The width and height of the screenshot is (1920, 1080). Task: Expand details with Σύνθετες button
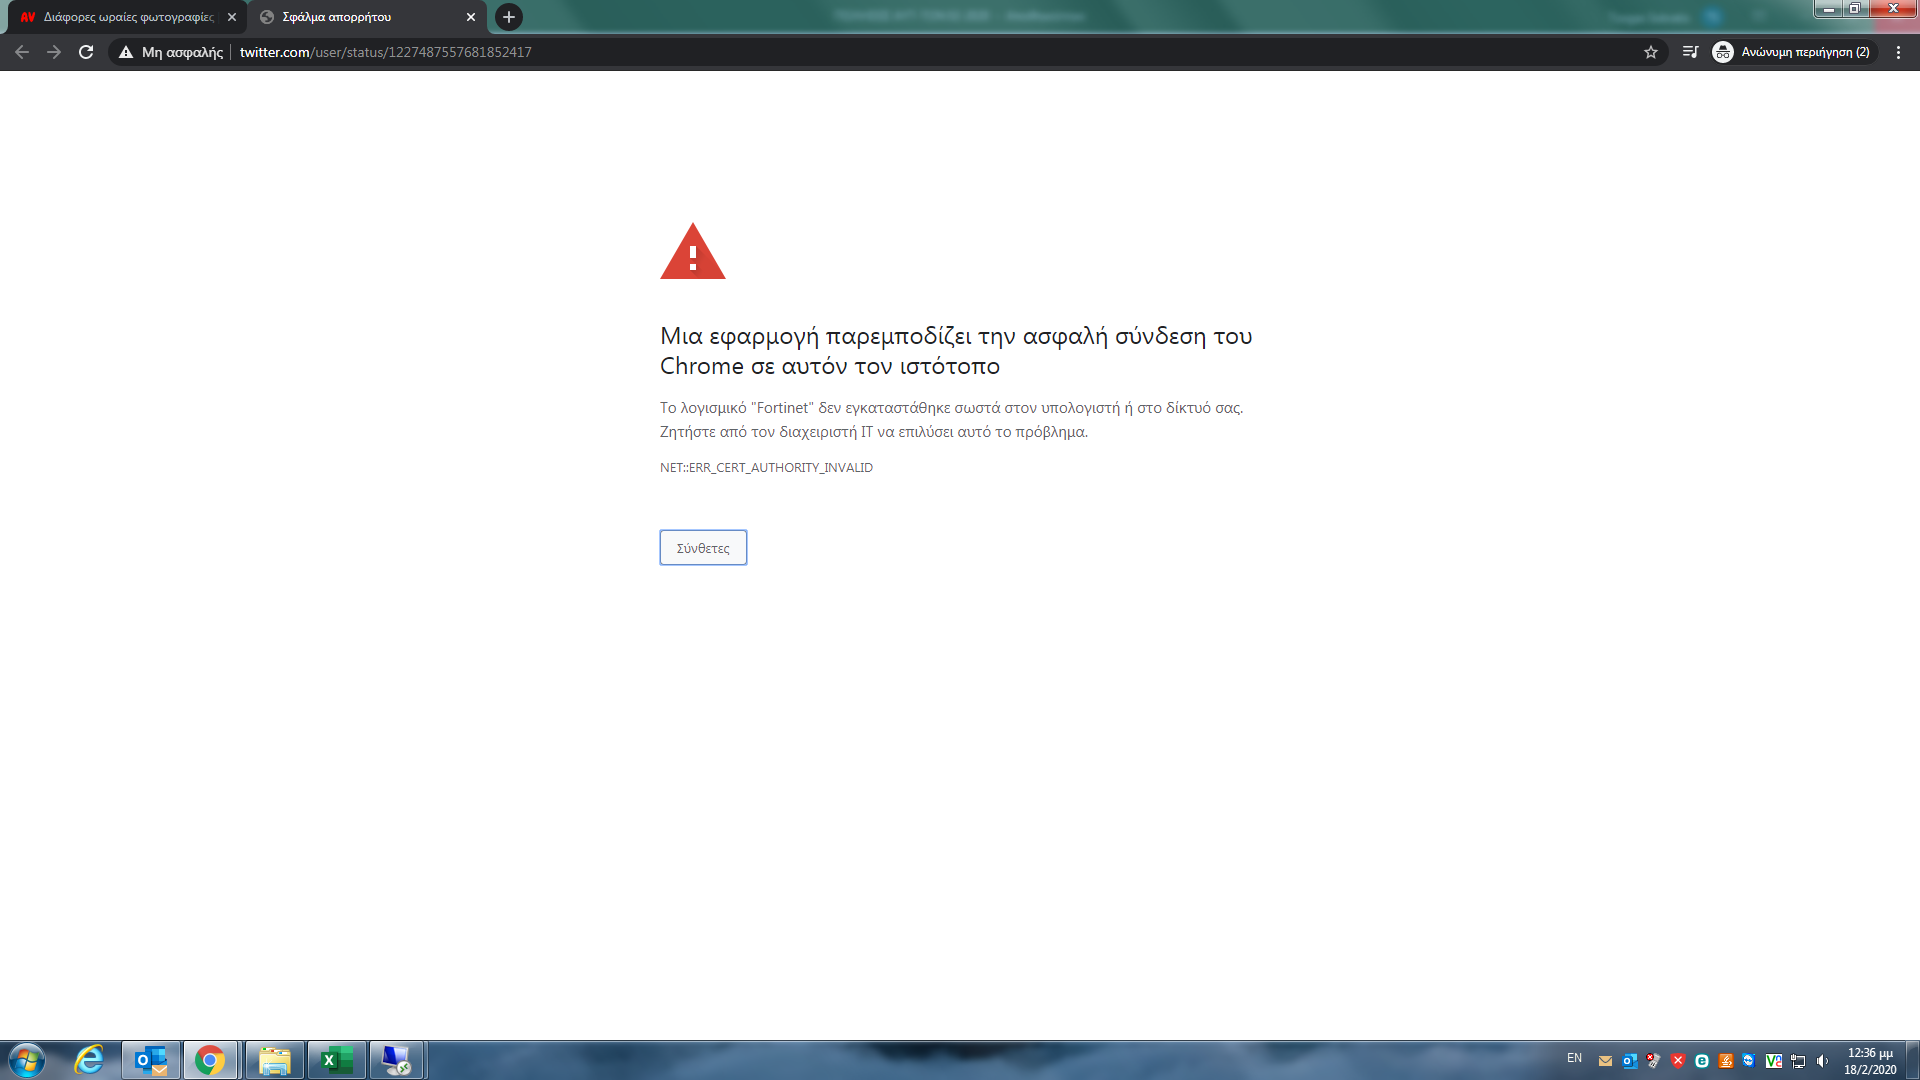[703, 548]
